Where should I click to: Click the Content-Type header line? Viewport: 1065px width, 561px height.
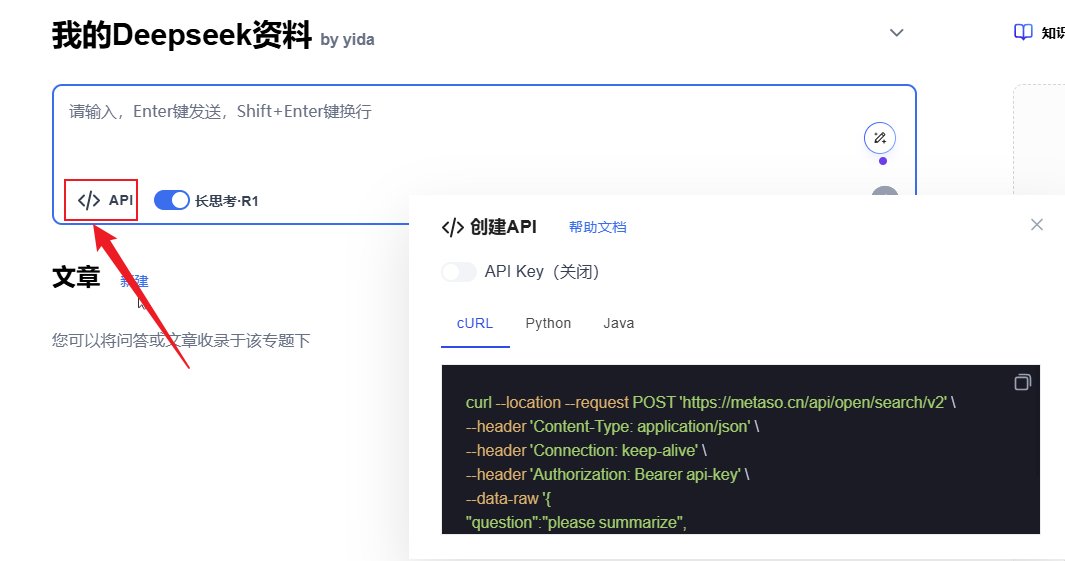(x=613, y=427)
